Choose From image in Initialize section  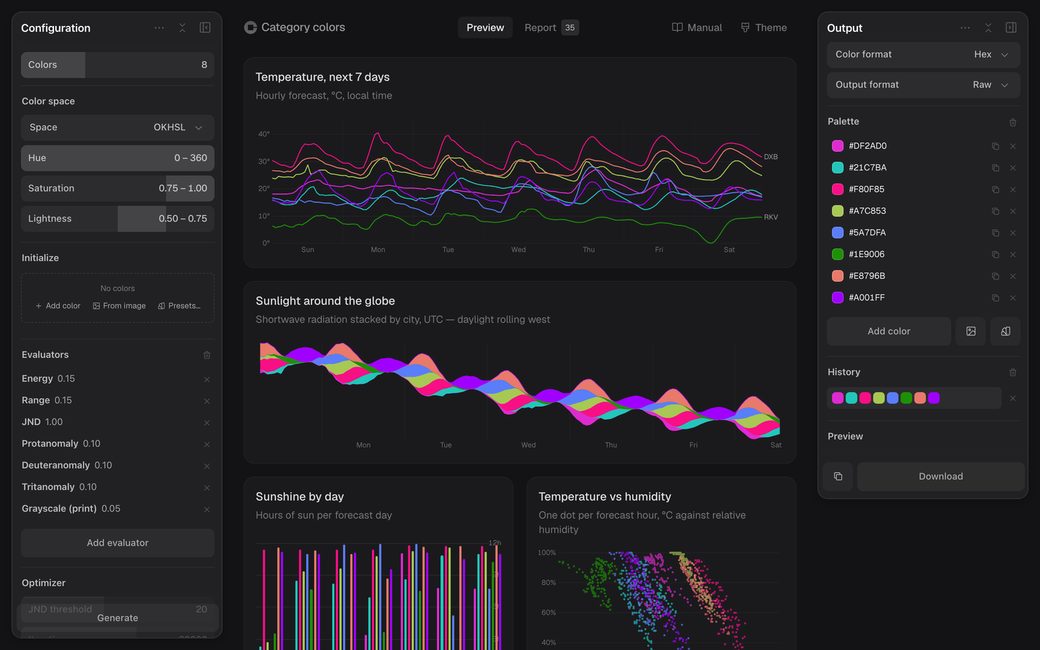coord(119,306)
